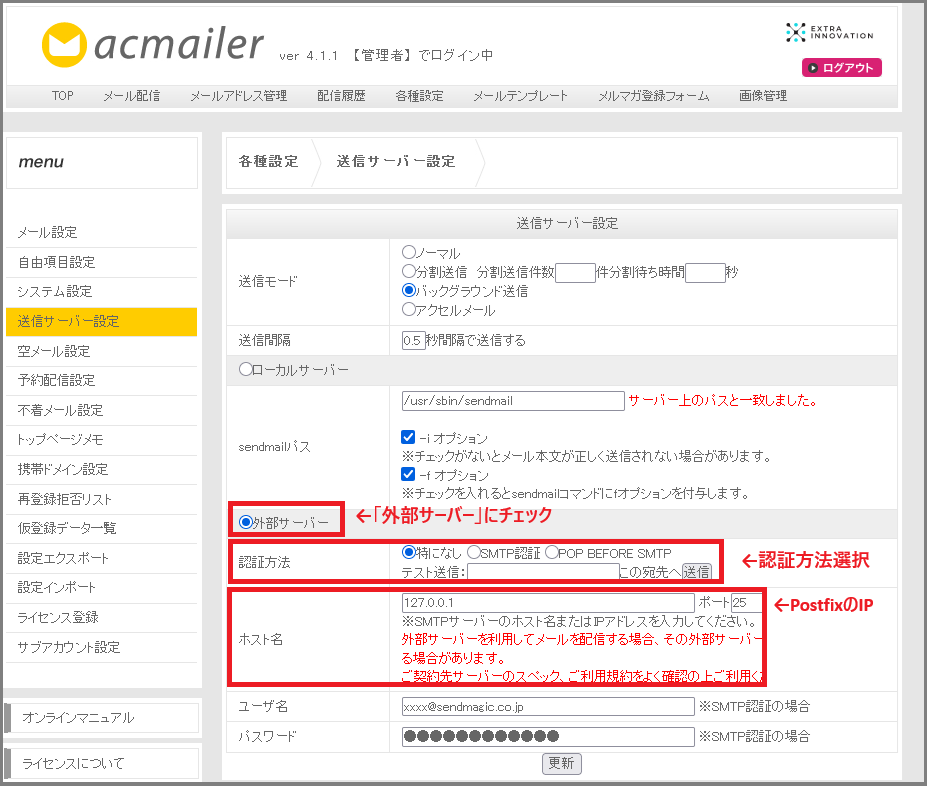Click the host name field containing 127.0.0.1
Screen dimensions: 927x786
tap(547, 603)
